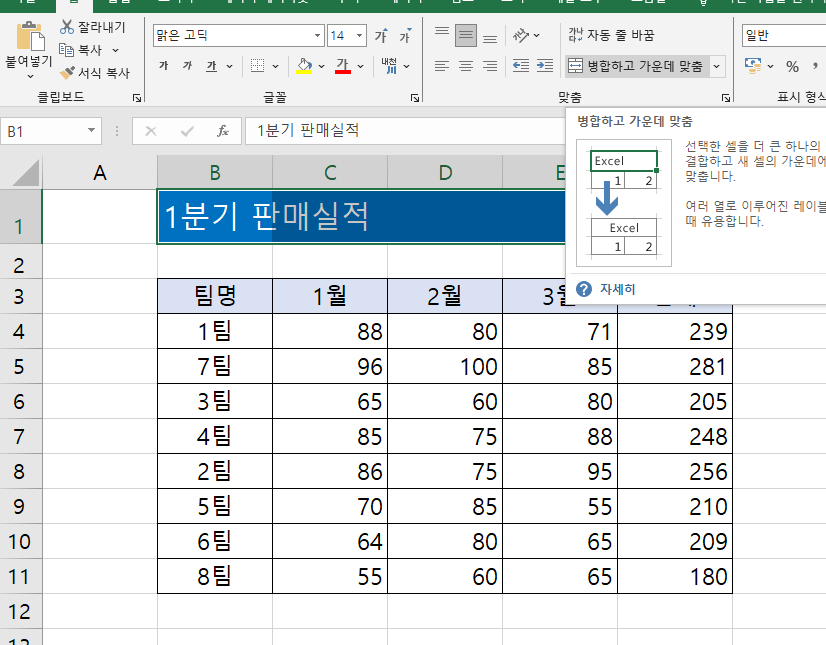Apply percent style with the % icon
Screen dimensions: 826x645
[792, 66]
